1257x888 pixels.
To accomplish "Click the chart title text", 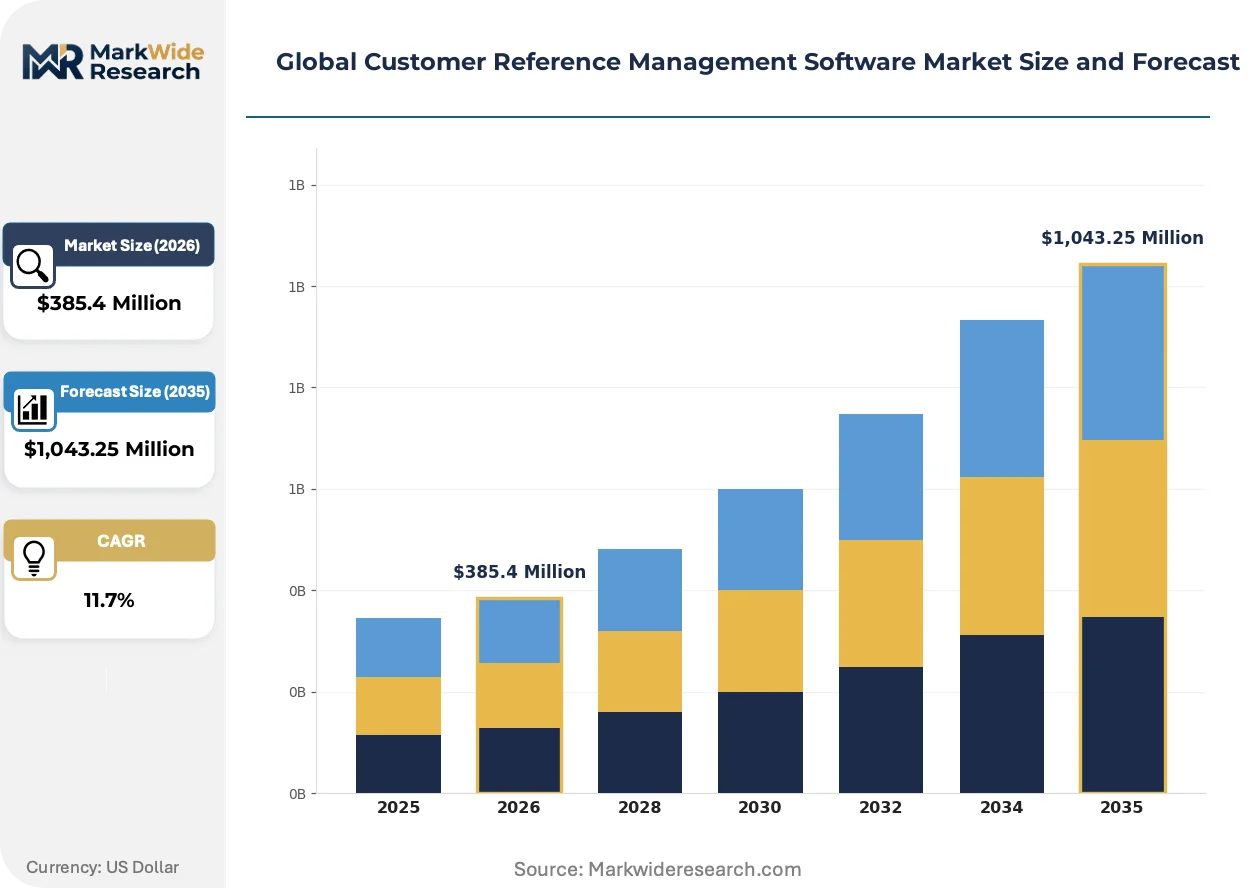I will point(757,62).
